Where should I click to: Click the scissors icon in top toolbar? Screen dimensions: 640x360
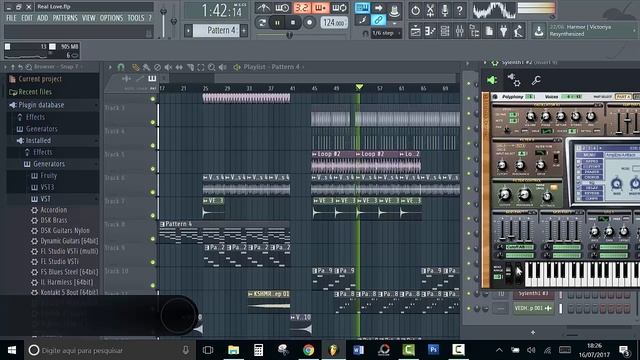(x=430, y=10)
